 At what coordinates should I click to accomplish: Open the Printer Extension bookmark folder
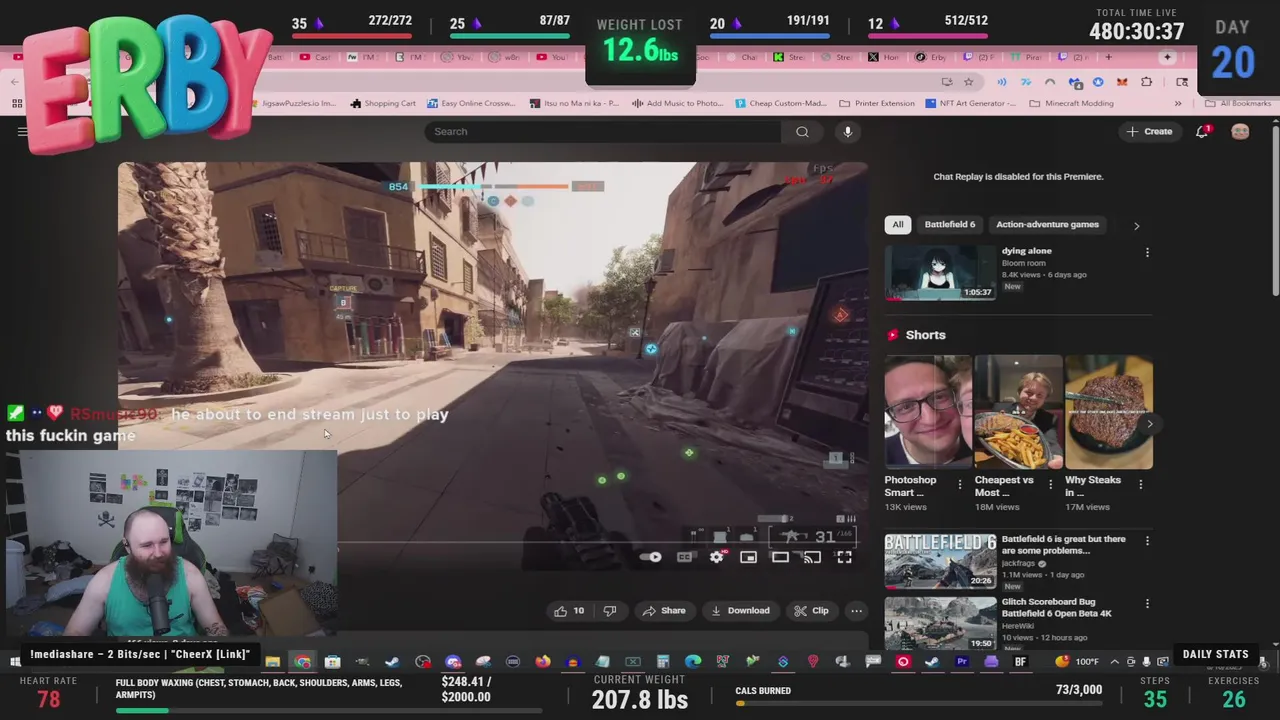(x=877, y=103)
